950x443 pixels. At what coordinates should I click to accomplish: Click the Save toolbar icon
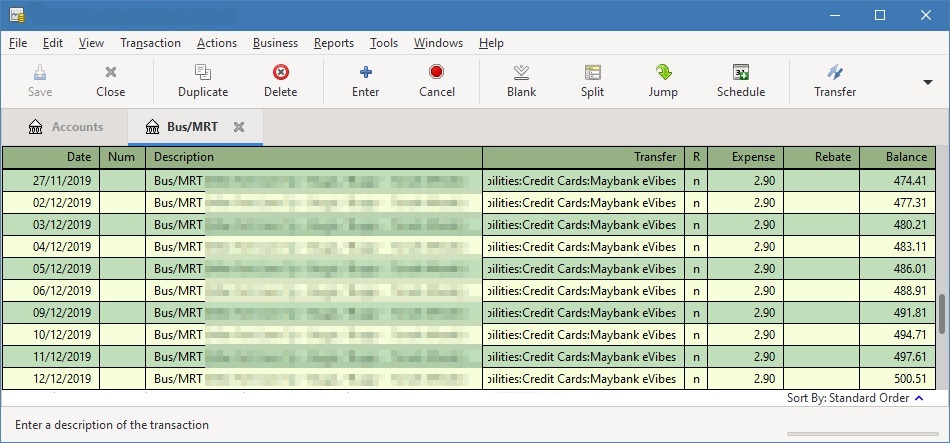pos(40,73)
